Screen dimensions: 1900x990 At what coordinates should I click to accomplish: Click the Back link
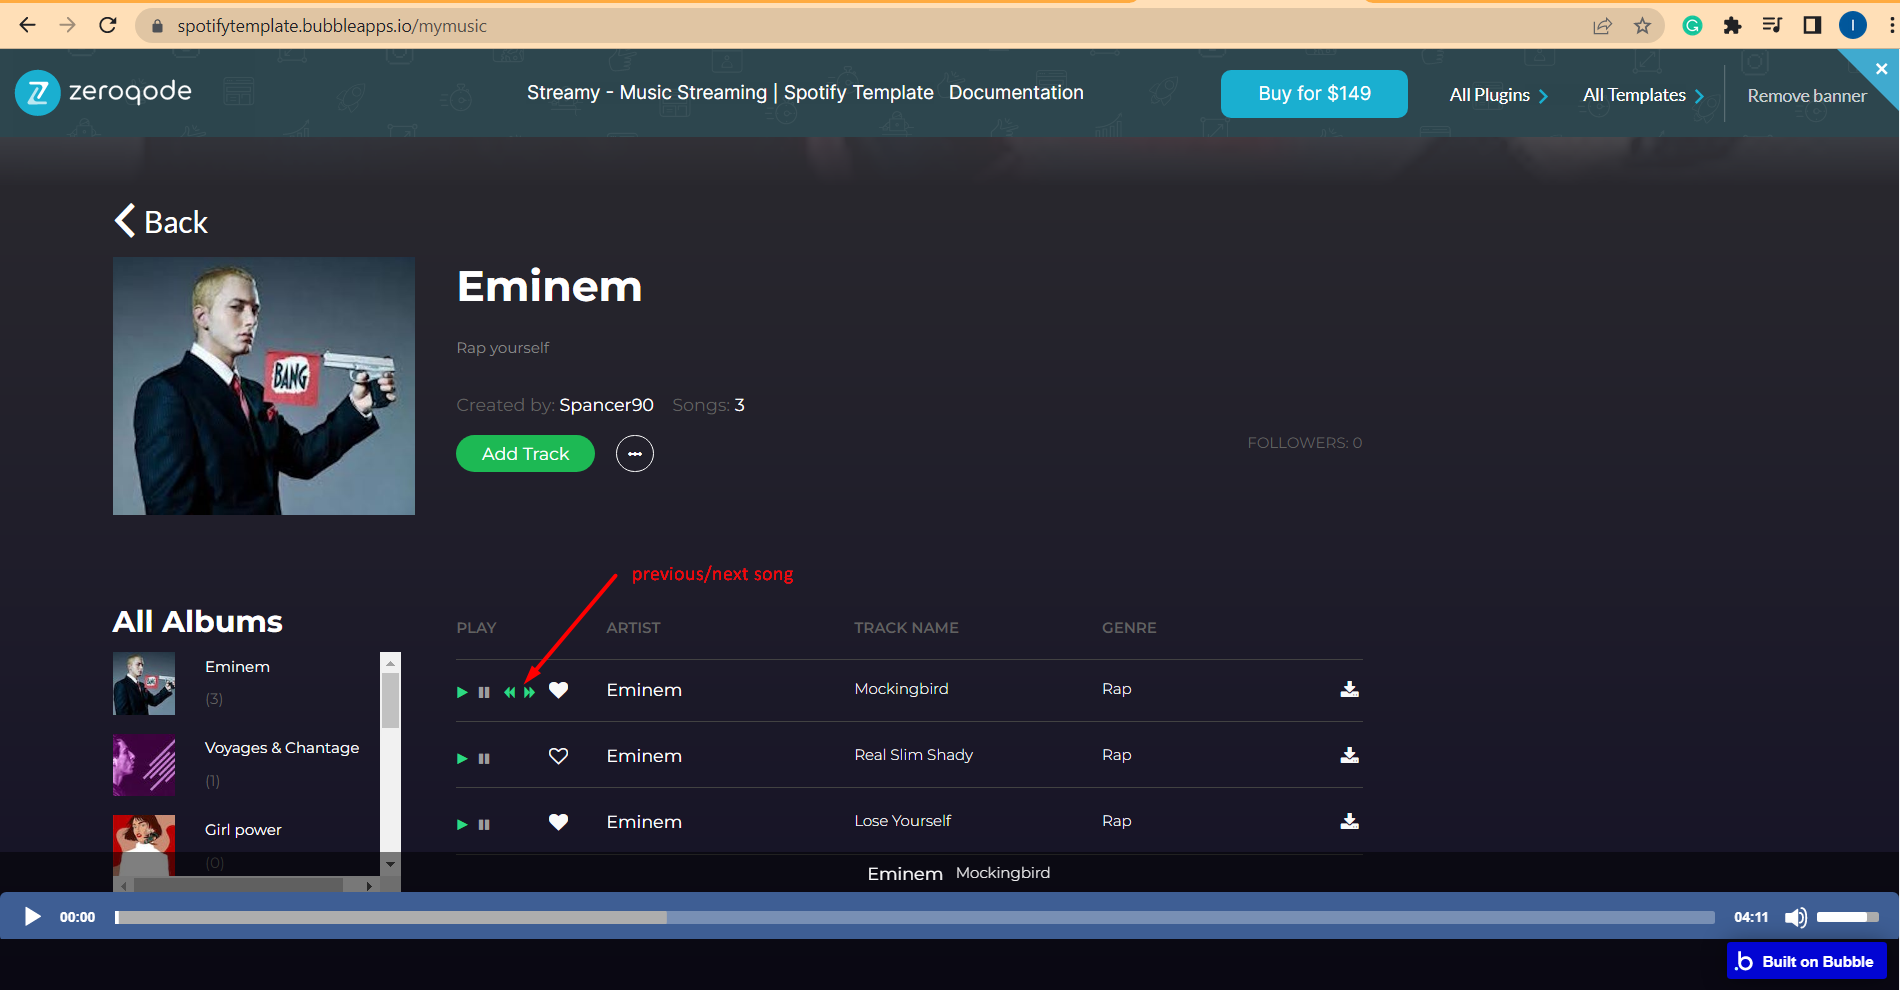coord(161,222)
